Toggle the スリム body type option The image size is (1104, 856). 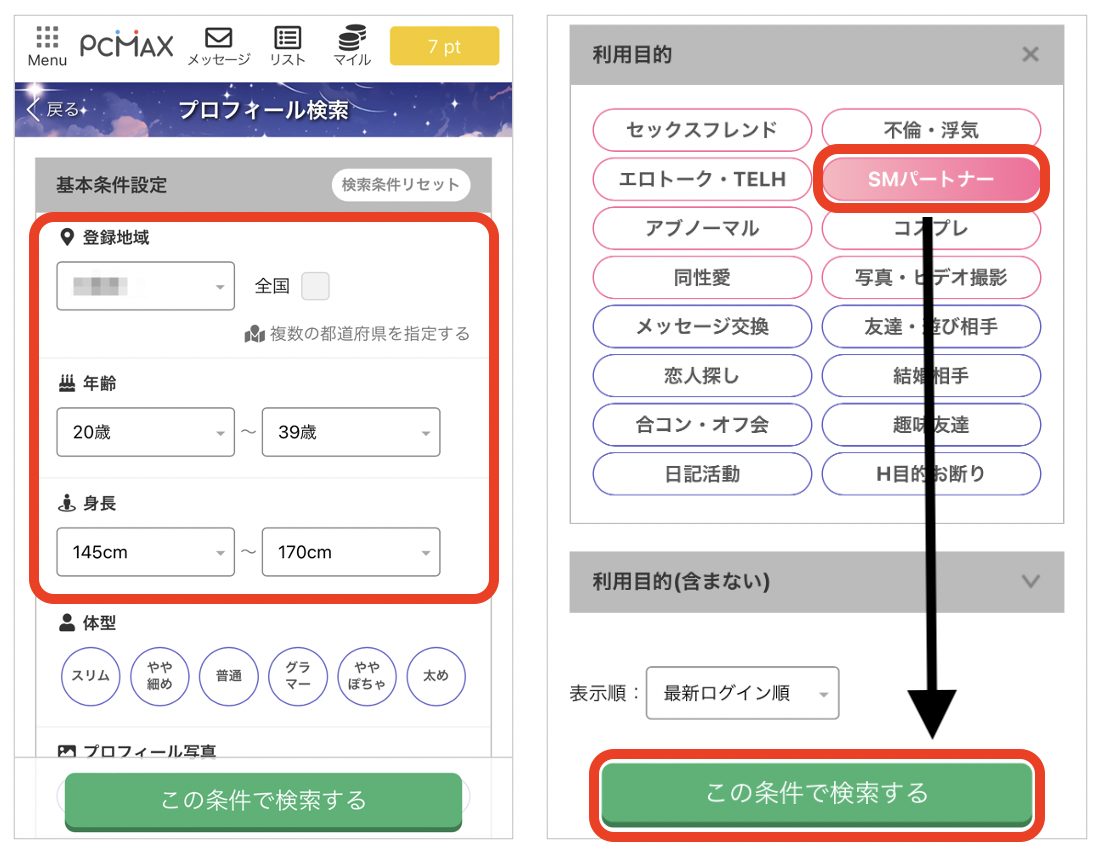(x=90, y=676)
